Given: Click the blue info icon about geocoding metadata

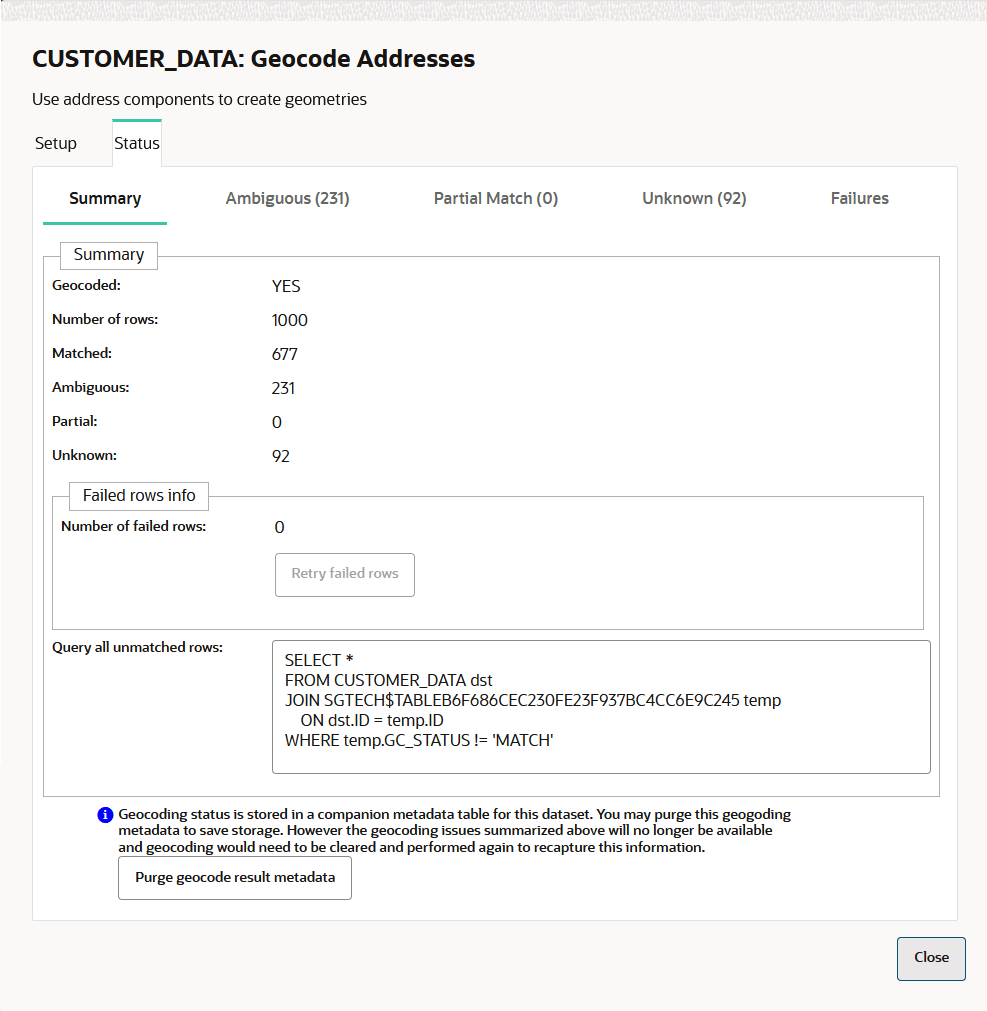Looking at the screenshot, I should 104,815.
